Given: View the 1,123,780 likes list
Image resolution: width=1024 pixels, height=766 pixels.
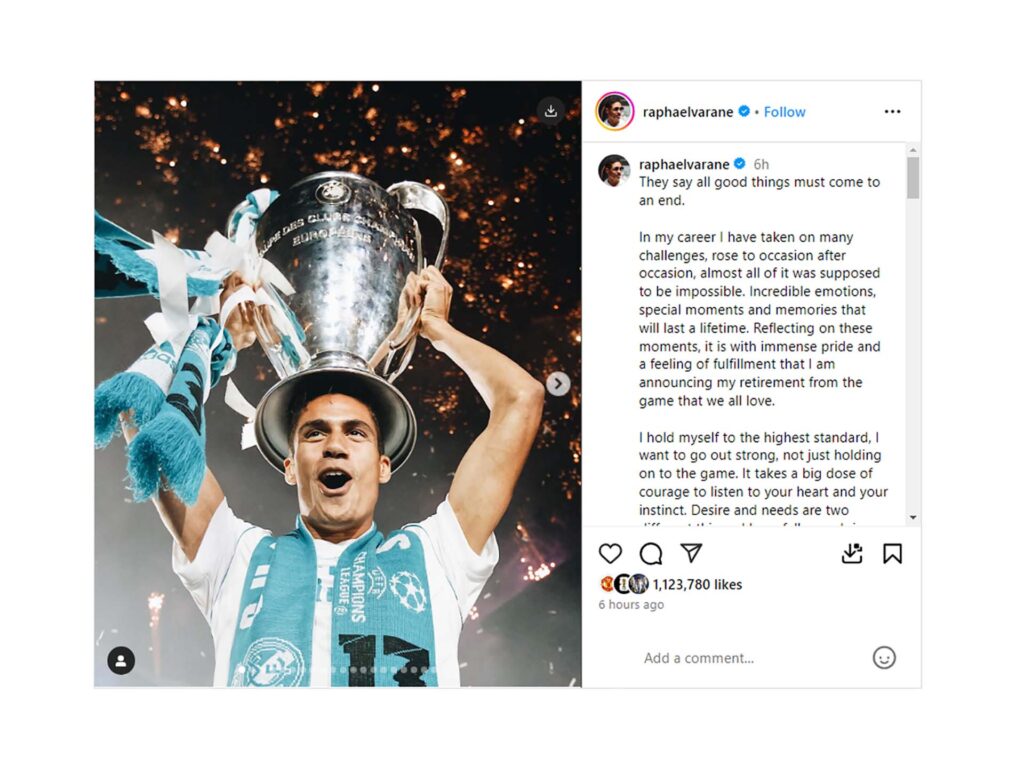Looking at the screenshot, I should 697,584.
